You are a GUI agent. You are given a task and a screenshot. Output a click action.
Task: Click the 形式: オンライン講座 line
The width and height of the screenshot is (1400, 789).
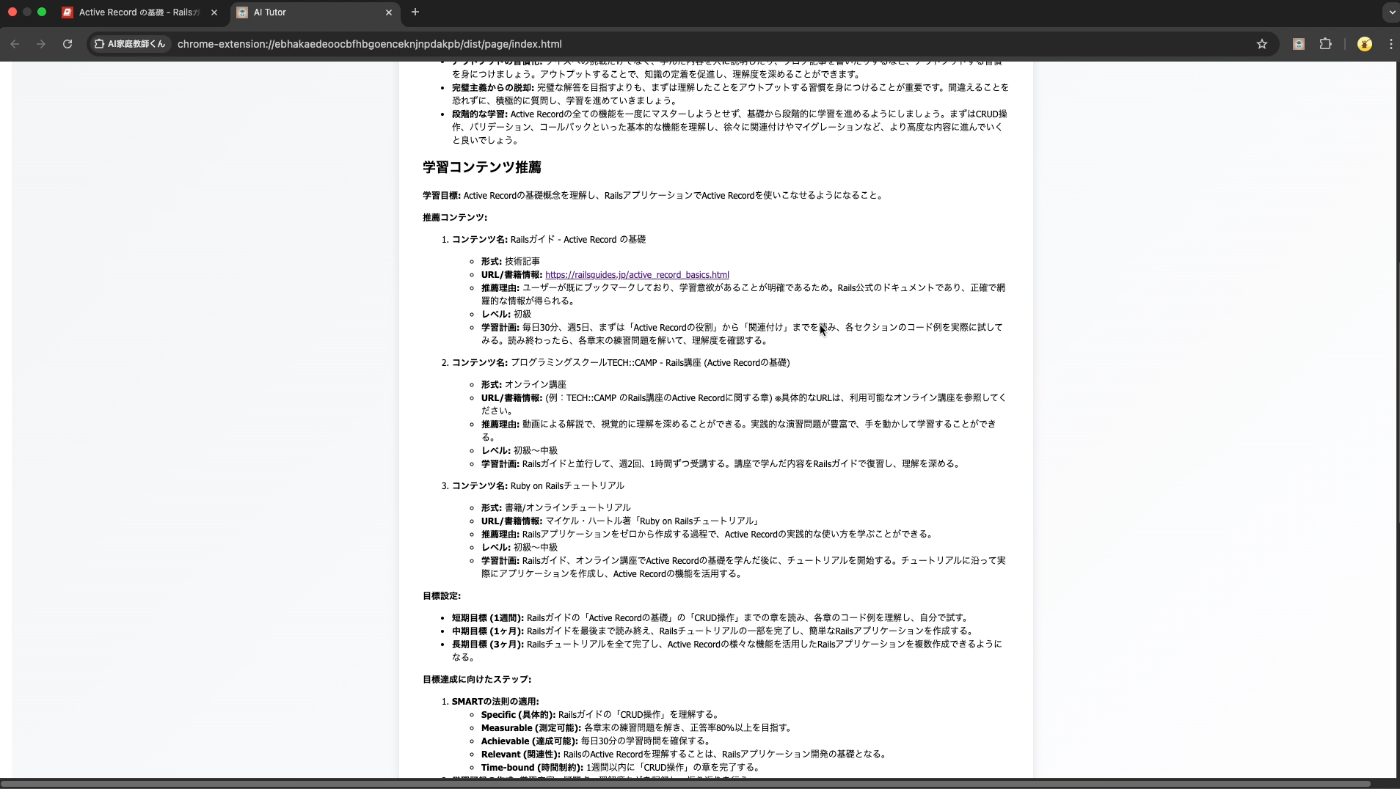pyautogui.click(x=523, y=384)
